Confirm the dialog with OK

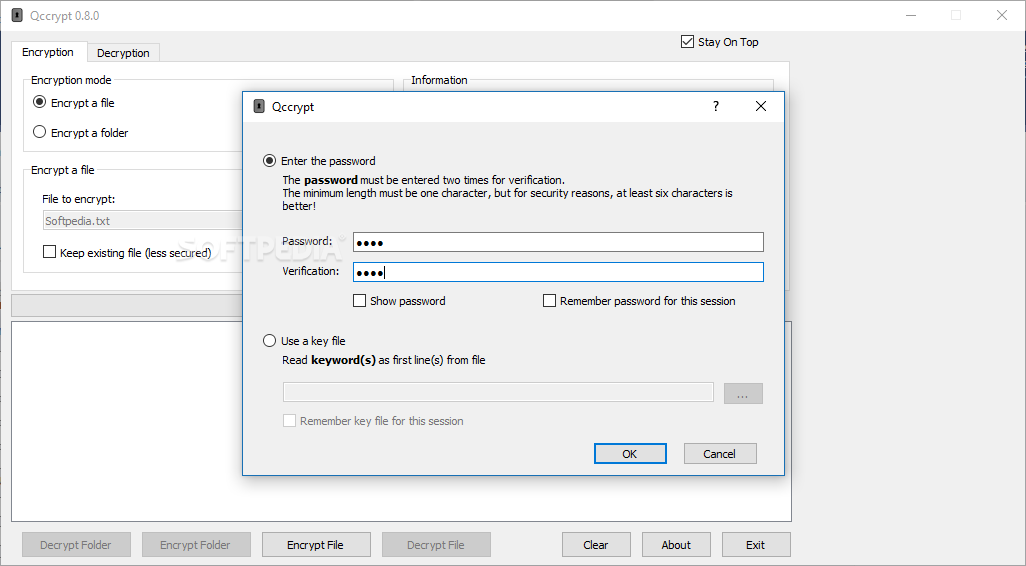pyautogui.click(x=629, y=453)
